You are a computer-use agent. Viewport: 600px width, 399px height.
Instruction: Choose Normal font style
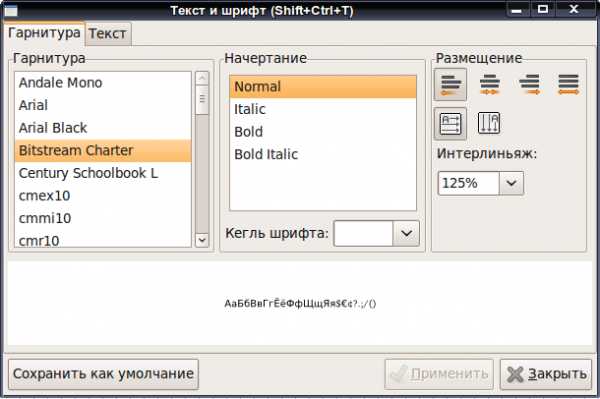[x=323, y=86]
